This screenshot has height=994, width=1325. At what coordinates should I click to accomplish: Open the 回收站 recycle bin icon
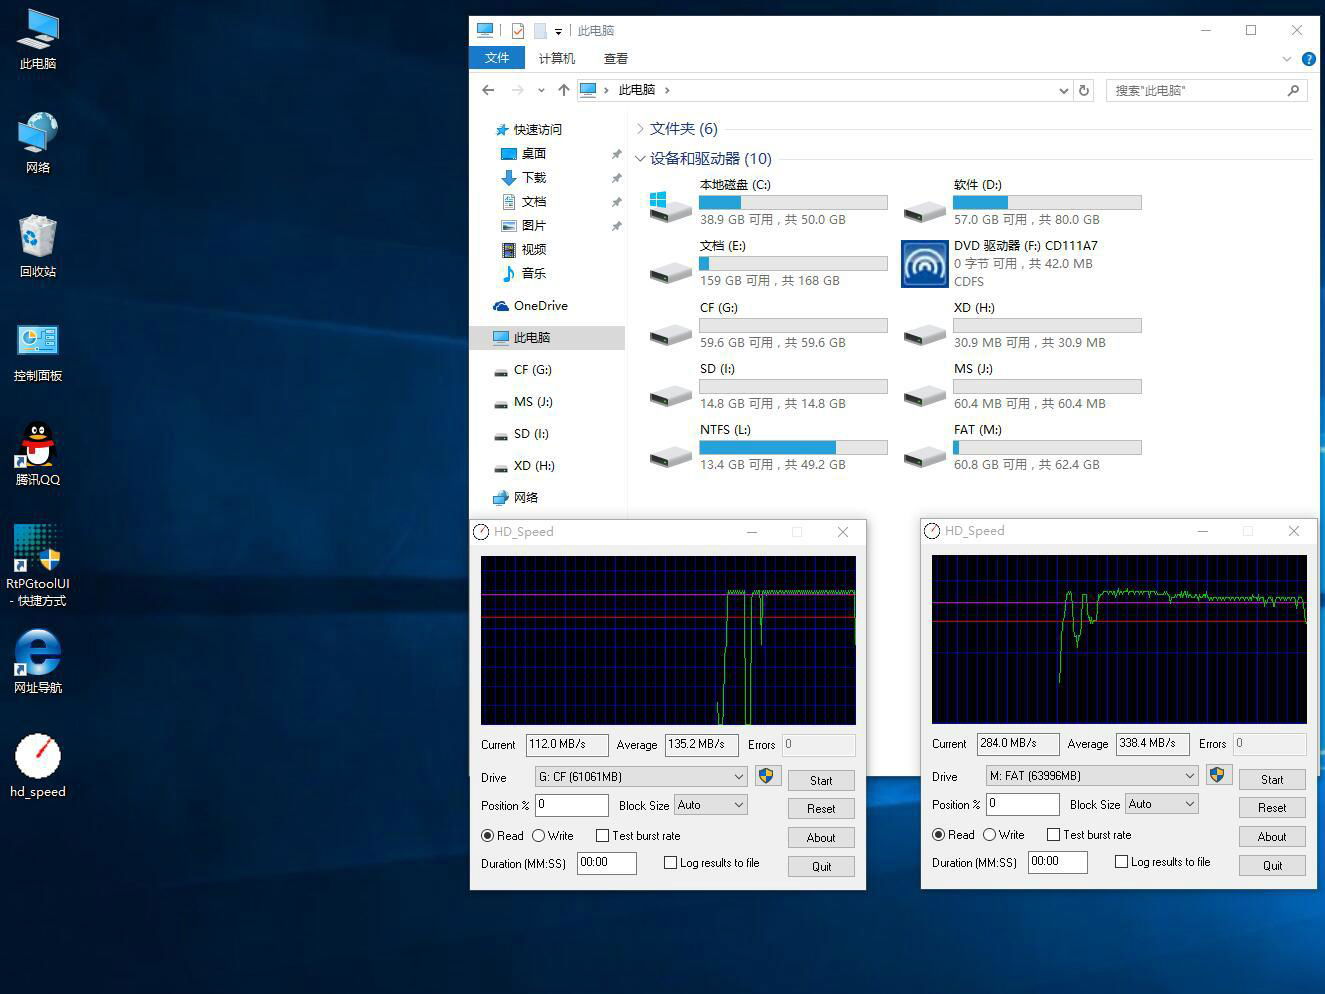click(38, 247)
